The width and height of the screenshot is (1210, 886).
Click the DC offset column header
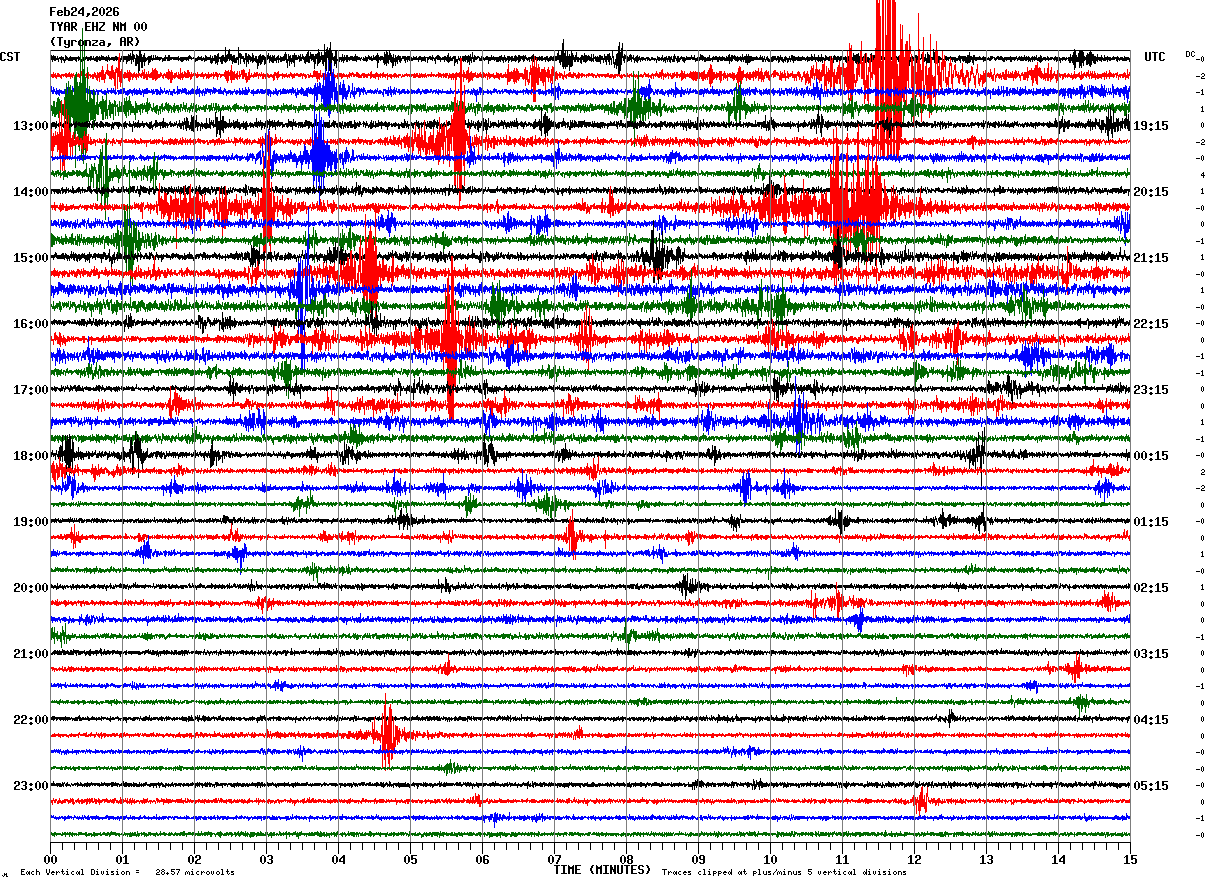pyautogui.click(x=1190, y=54)
